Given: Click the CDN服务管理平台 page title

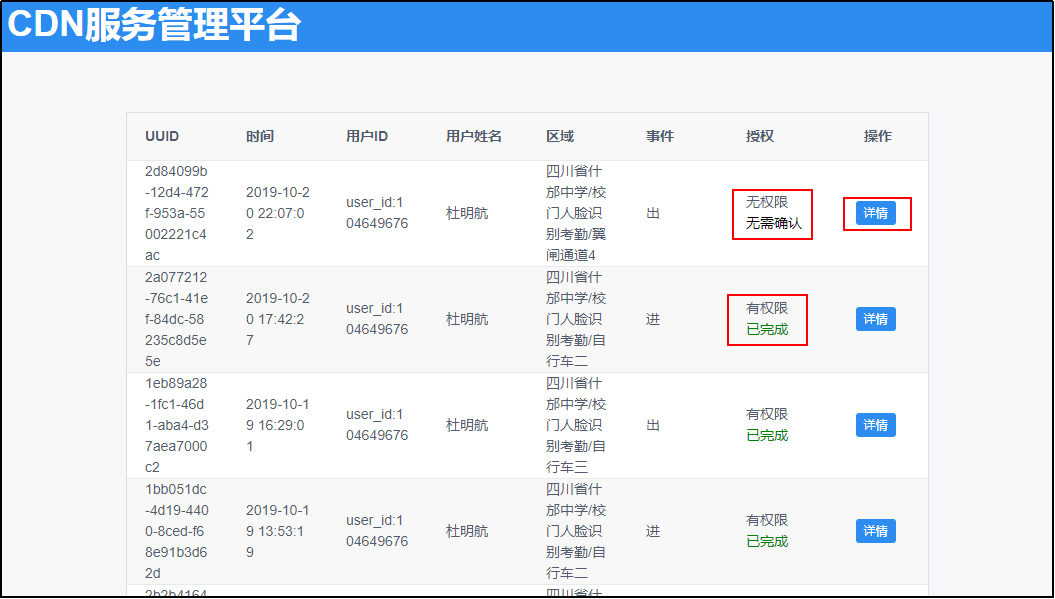Looking at the screenshot, I should pyautogui.click(x=154, y=26).
